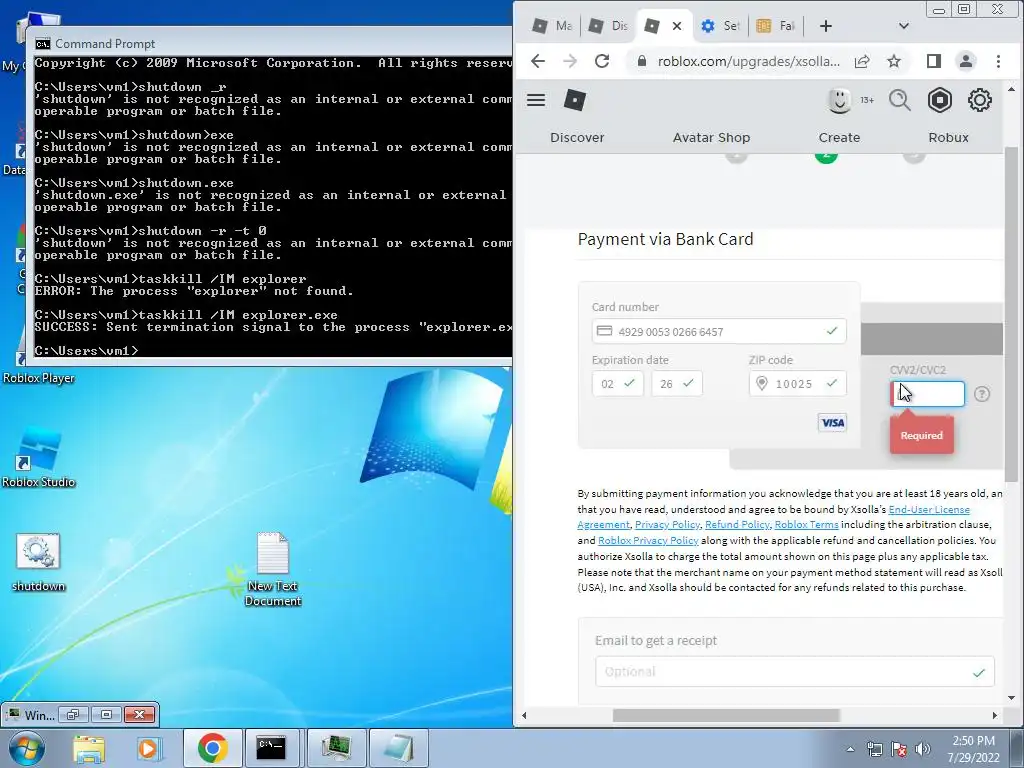Go forward in Chrome
Screen dimensions: 1024x768
[x=569, y=61]
